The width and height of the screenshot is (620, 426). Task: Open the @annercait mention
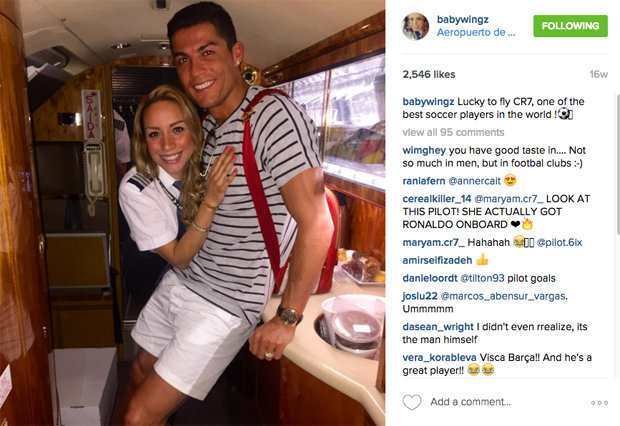[474, 181]
